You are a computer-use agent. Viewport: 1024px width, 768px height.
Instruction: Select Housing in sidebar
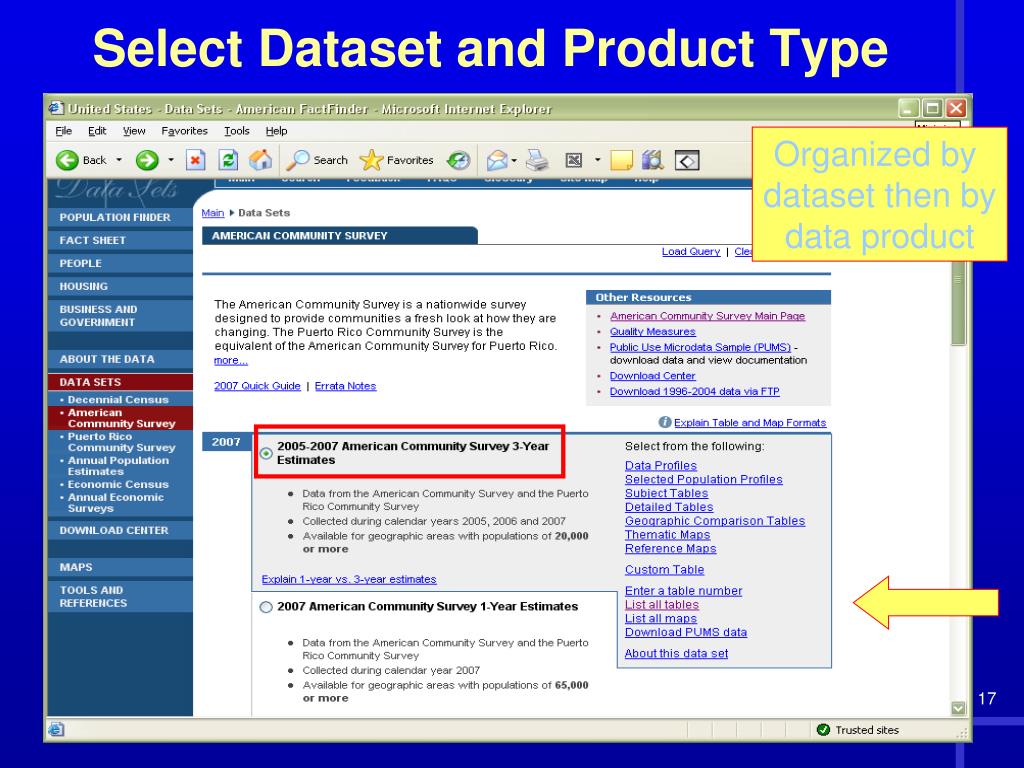coord(120,286)
